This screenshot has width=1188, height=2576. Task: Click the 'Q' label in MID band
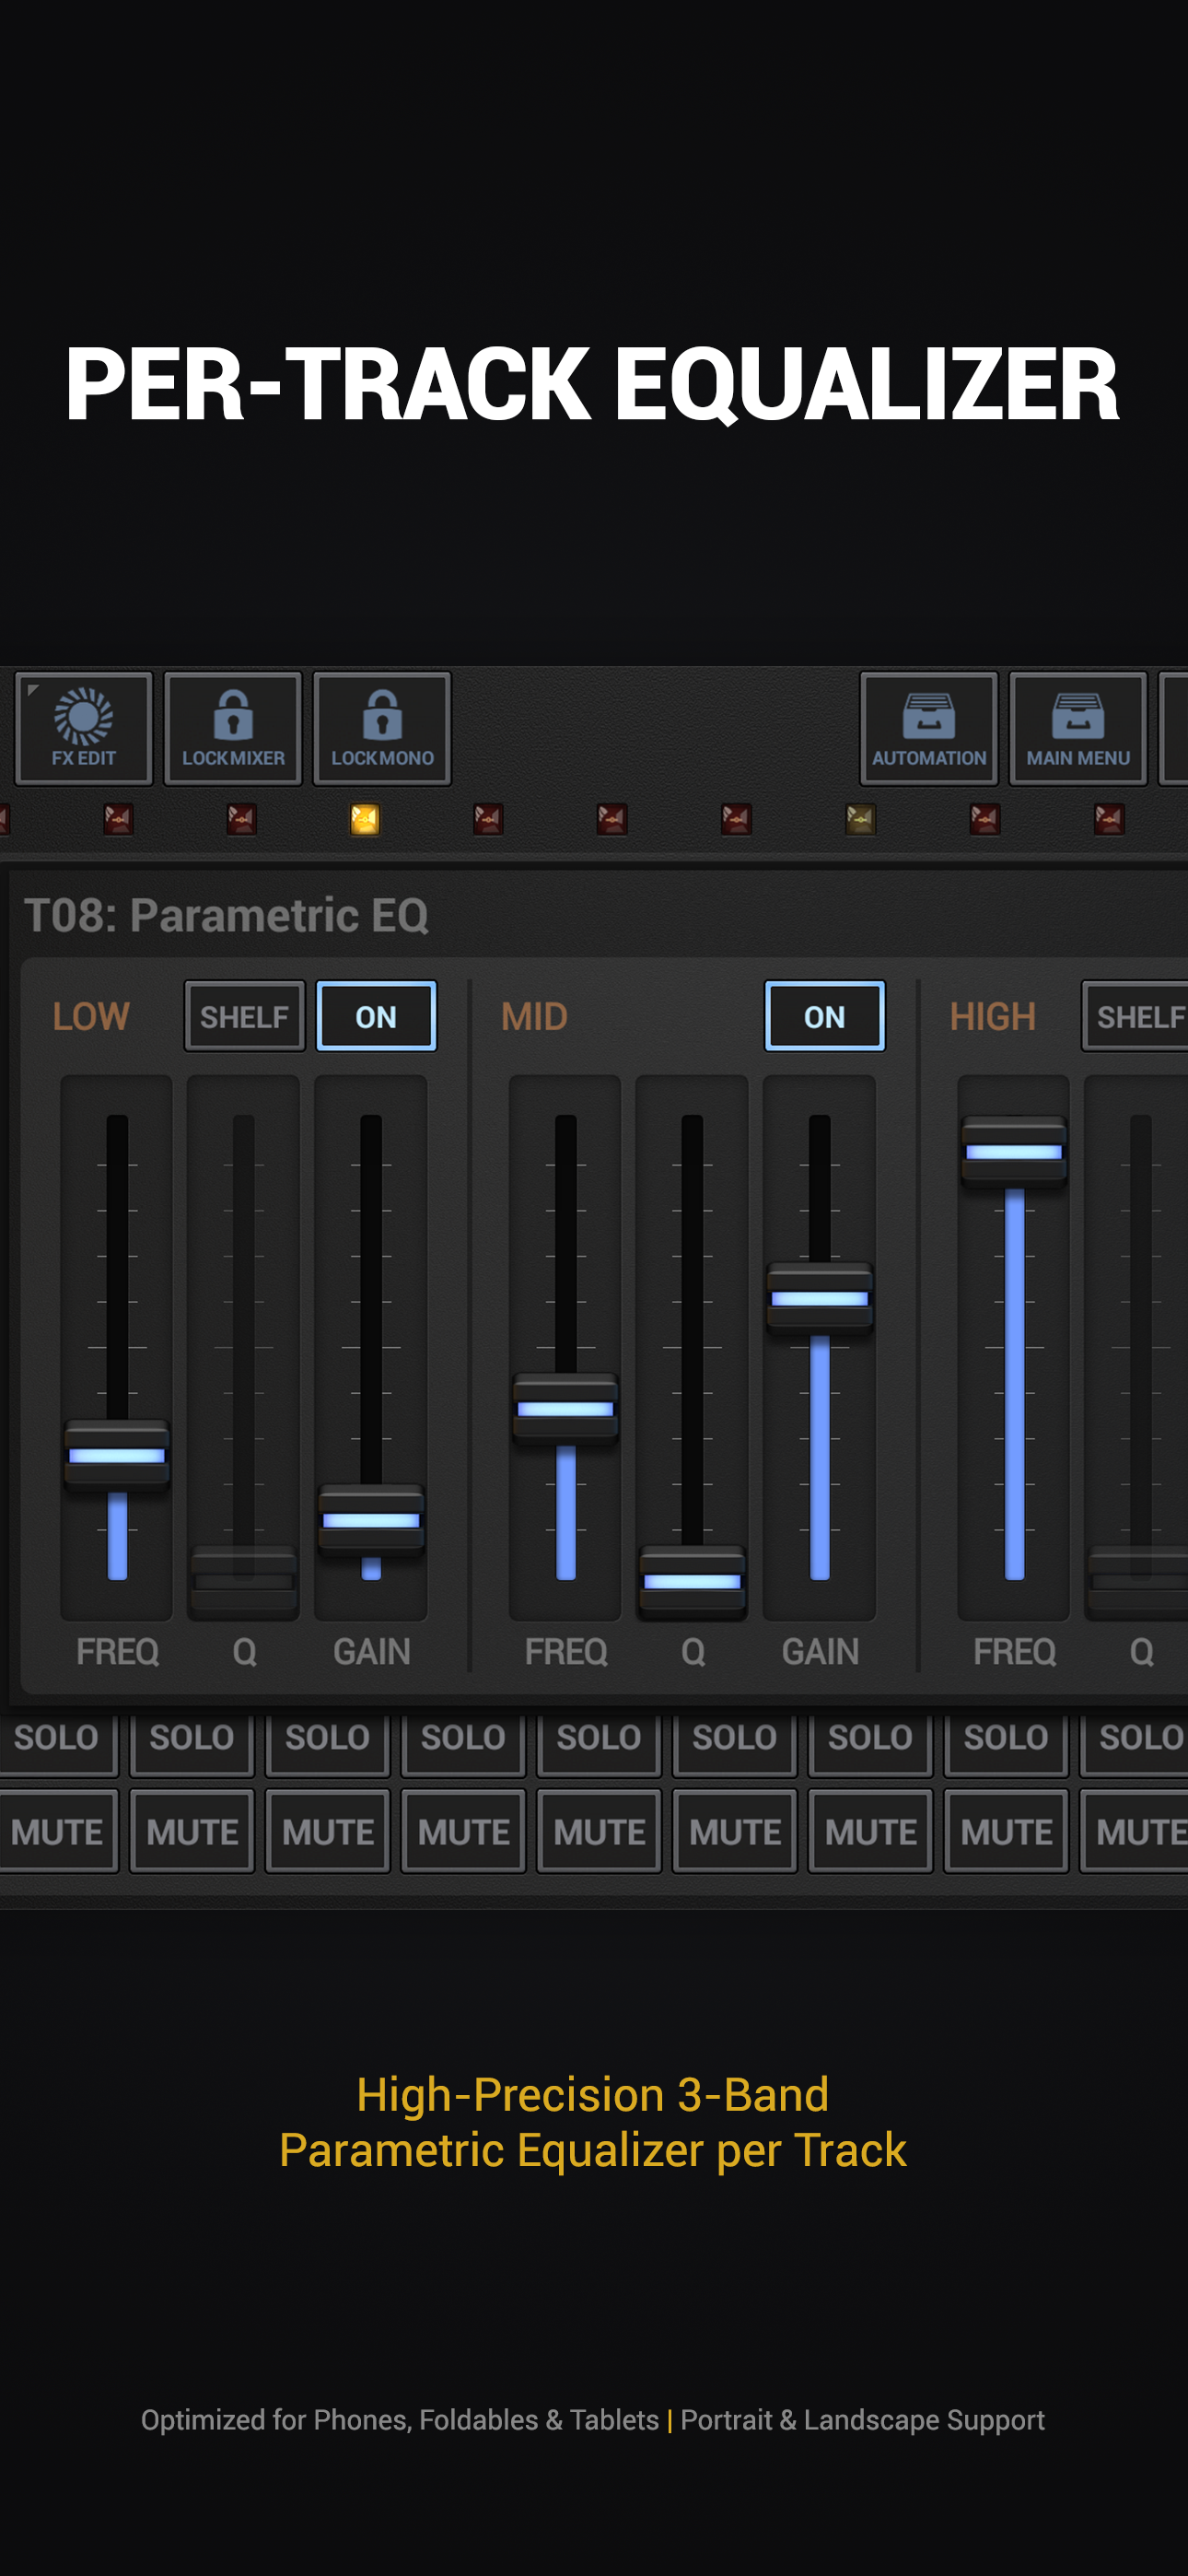[x=693, y=1652]
